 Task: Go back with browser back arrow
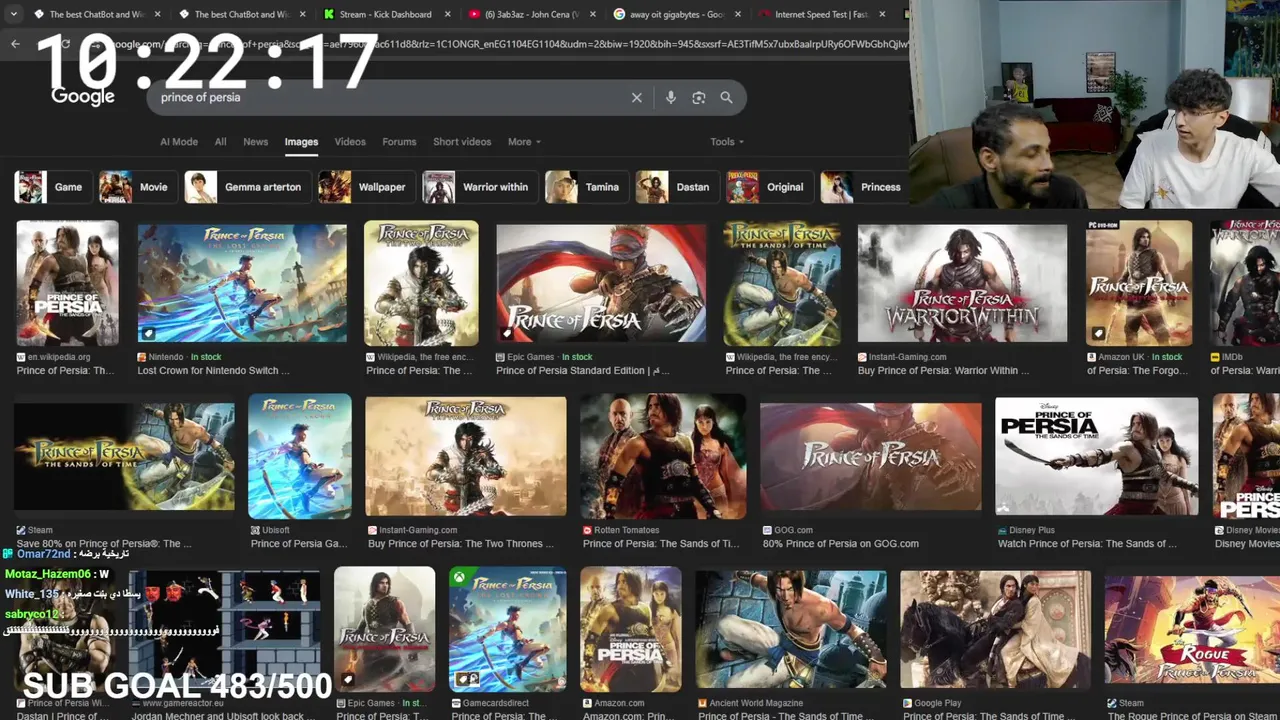[x=15, y=44]
